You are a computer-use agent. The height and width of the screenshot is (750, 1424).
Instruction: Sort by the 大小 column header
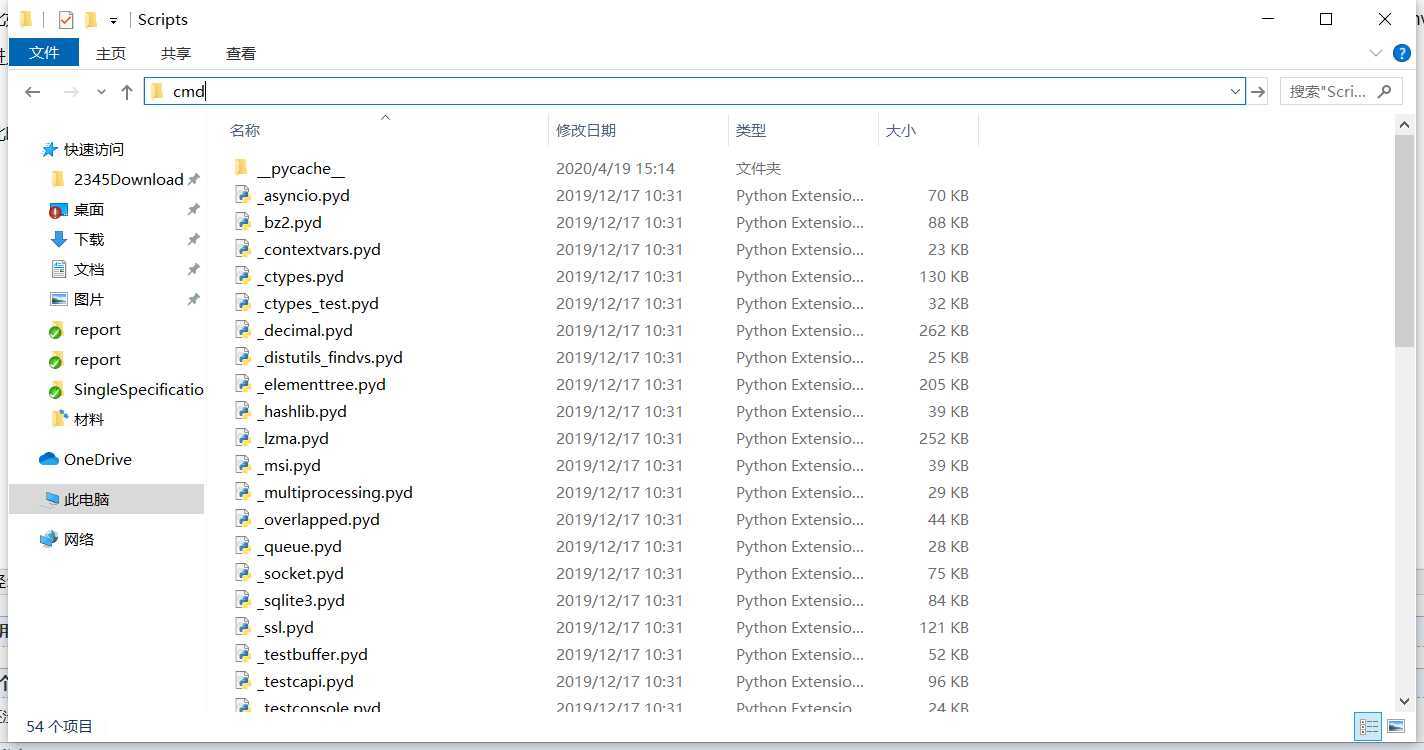[x=901, y=130]
